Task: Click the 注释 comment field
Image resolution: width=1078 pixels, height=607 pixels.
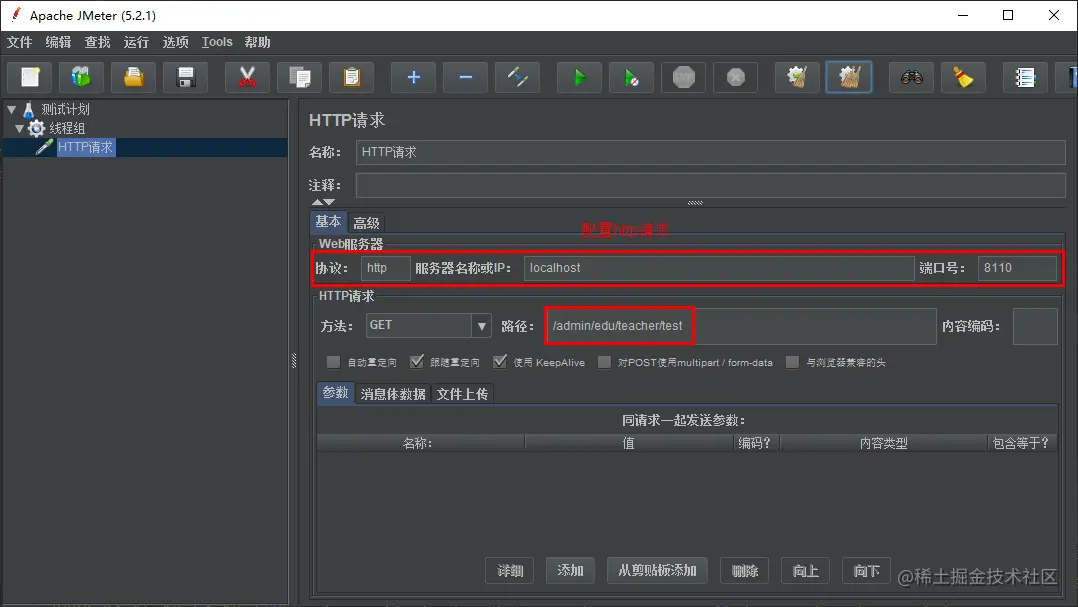Action: point(711,185)
